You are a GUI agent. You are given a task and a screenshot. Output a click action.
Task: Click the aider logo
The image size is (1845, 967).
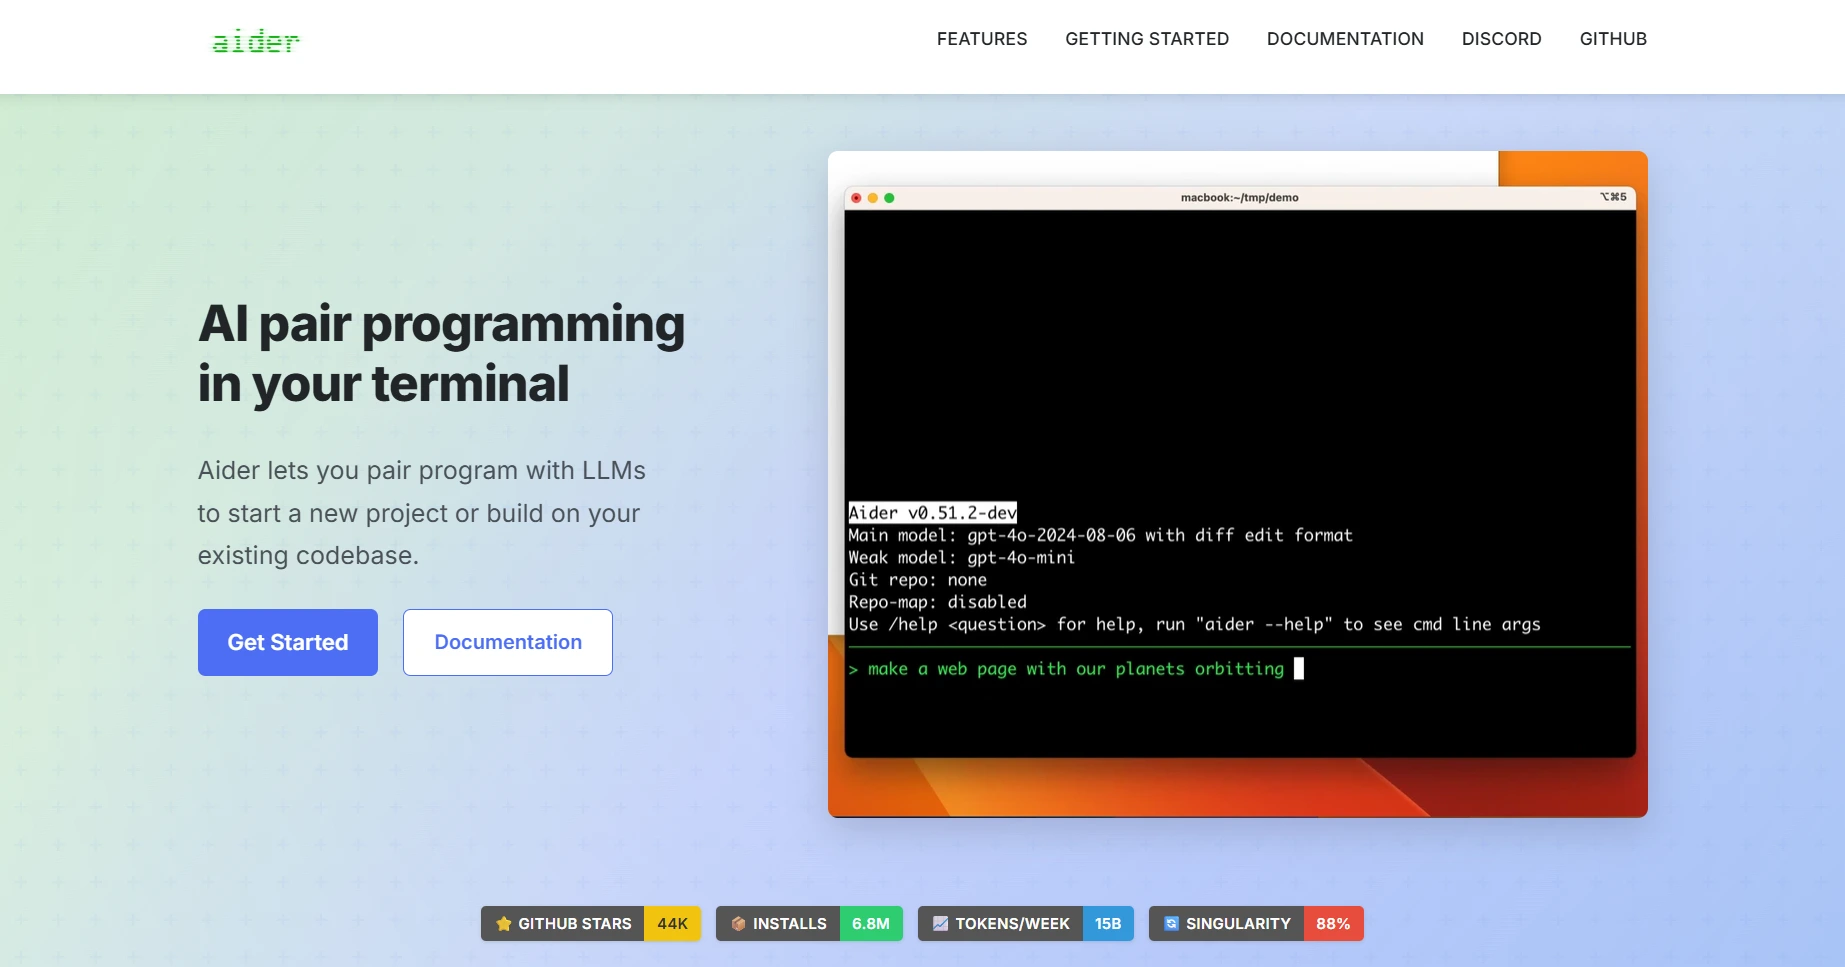coord(256,41)
